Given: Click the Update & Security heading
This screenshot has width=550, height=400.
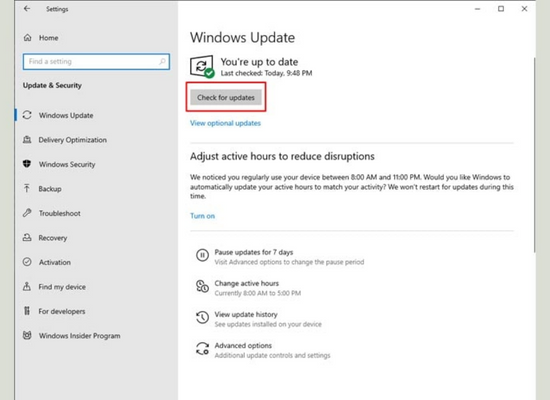Looking at the screenshot, I should (52, 85).
